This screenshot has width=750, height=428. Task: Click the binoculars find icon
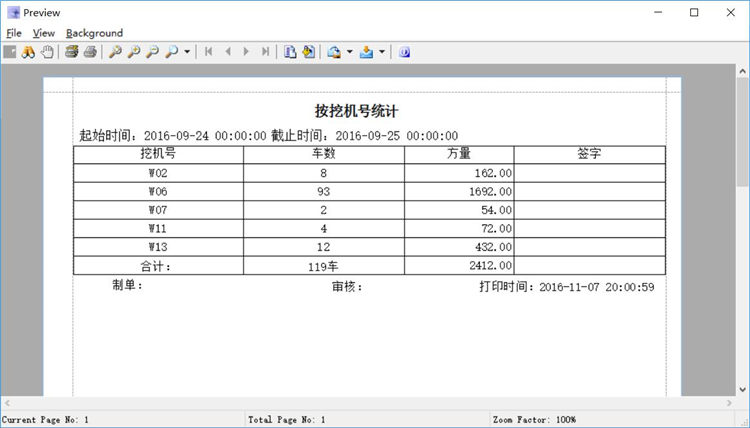29,51
